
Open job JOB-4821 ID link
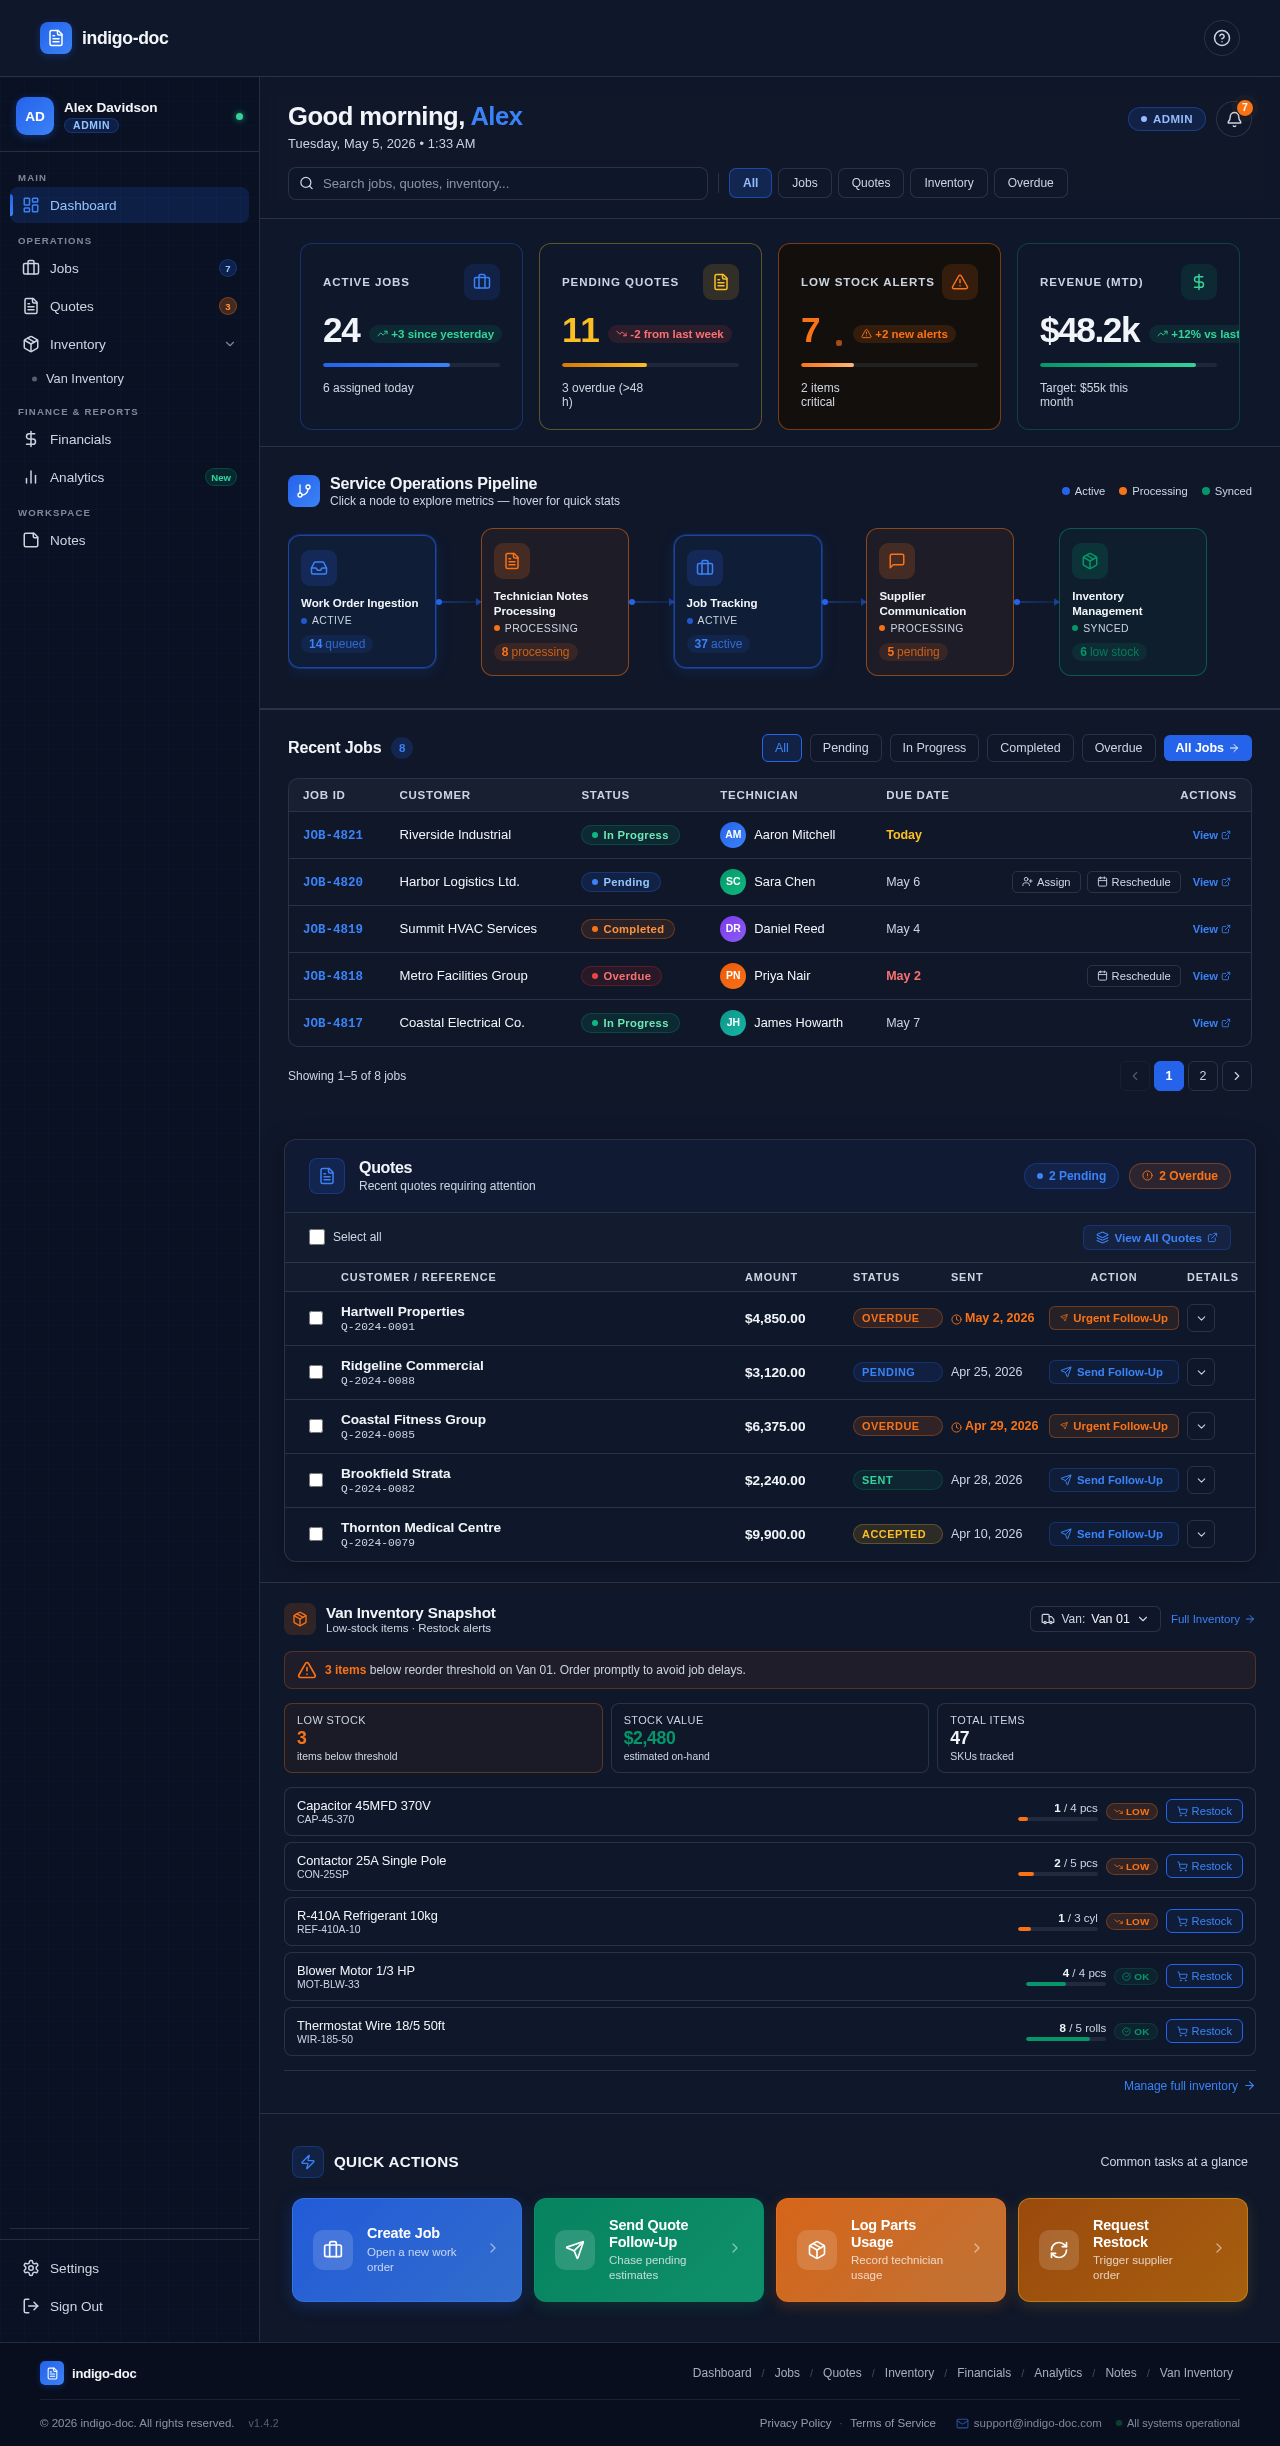(333, 835)
